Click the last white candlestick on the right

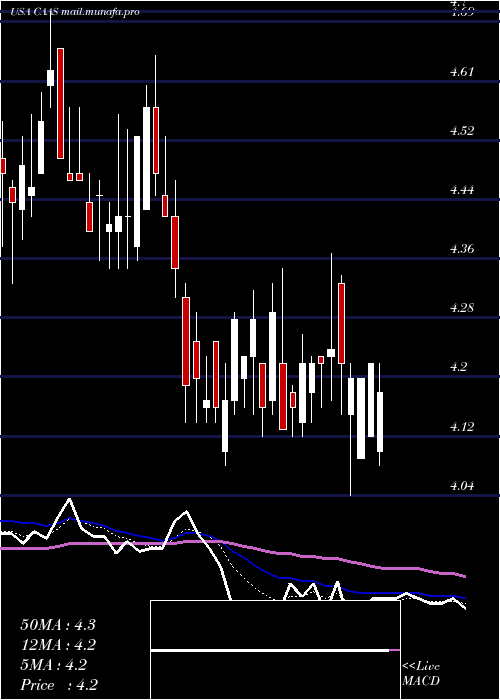380,422
